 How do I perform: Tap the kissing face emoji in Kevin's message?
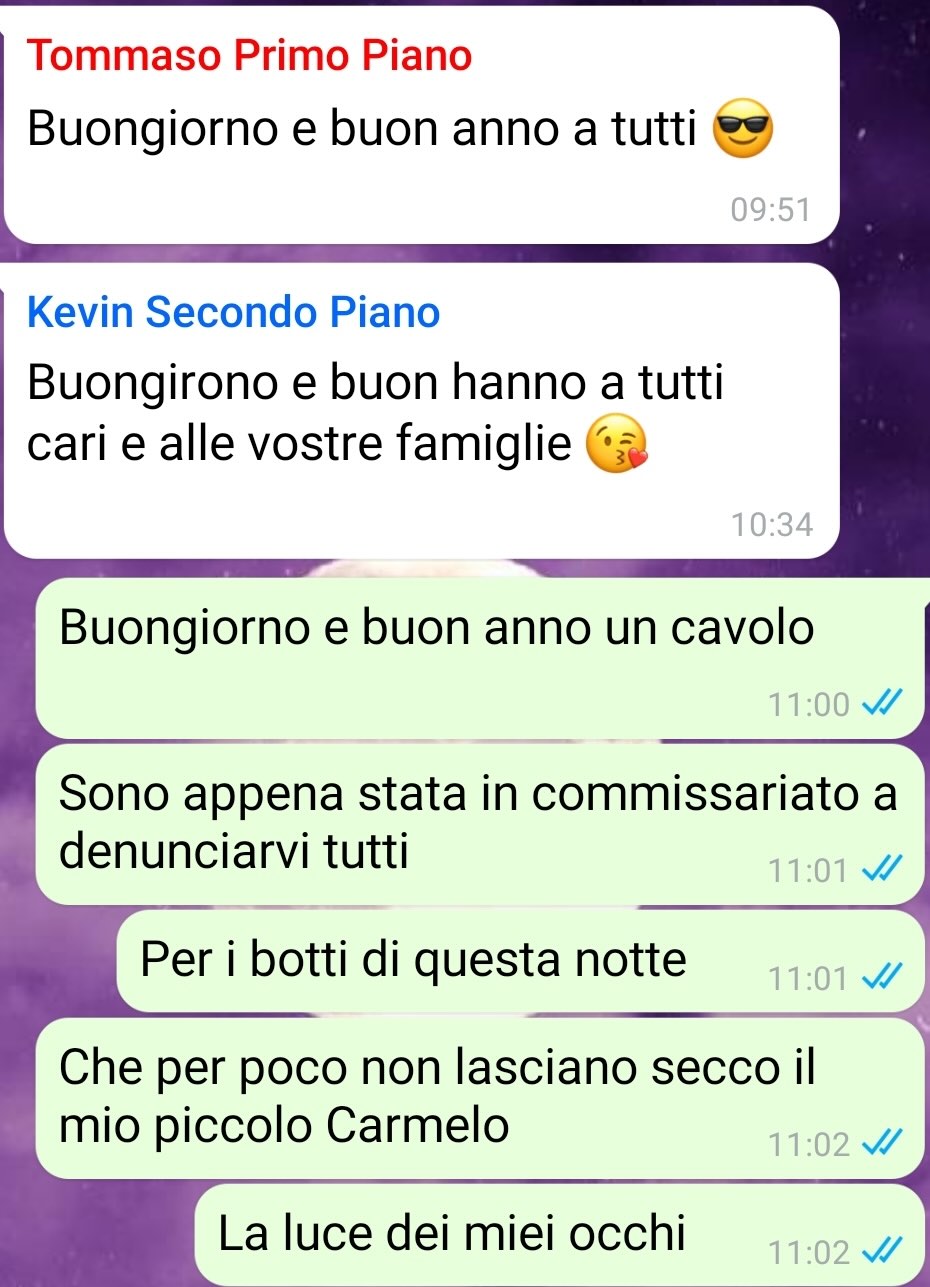[x=614, y=447]
